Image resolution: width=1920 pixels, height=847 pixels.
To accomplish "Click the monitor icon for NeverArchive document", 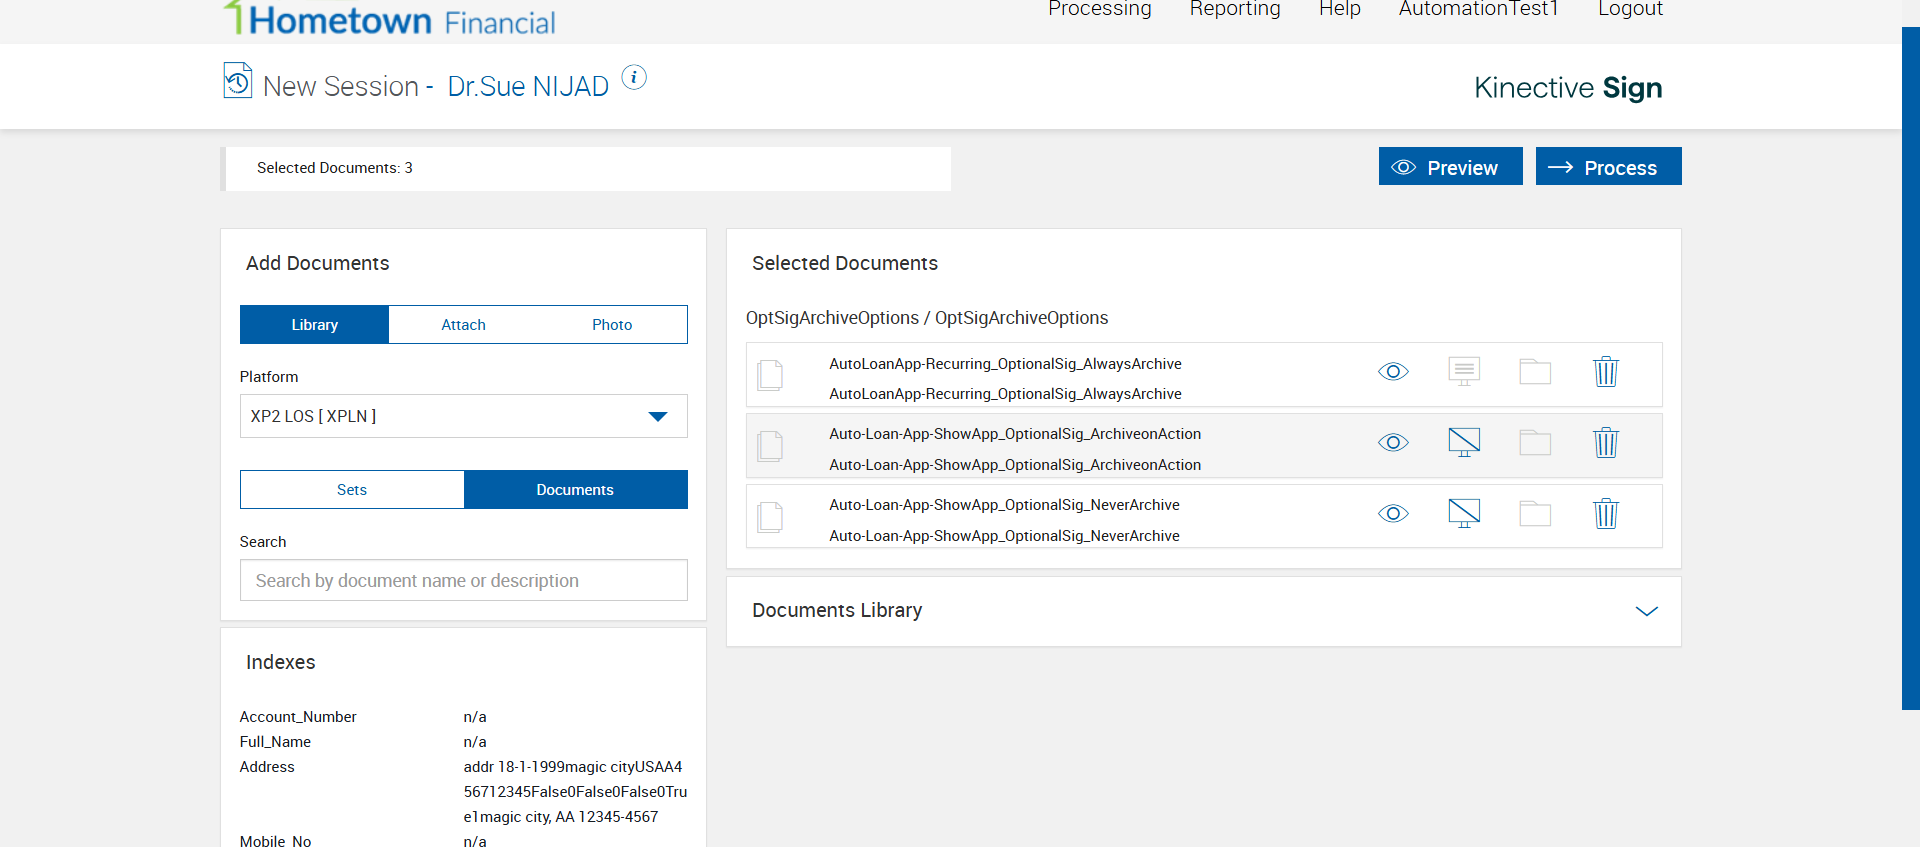I will pyautogui.click(x=1464, y=513).
